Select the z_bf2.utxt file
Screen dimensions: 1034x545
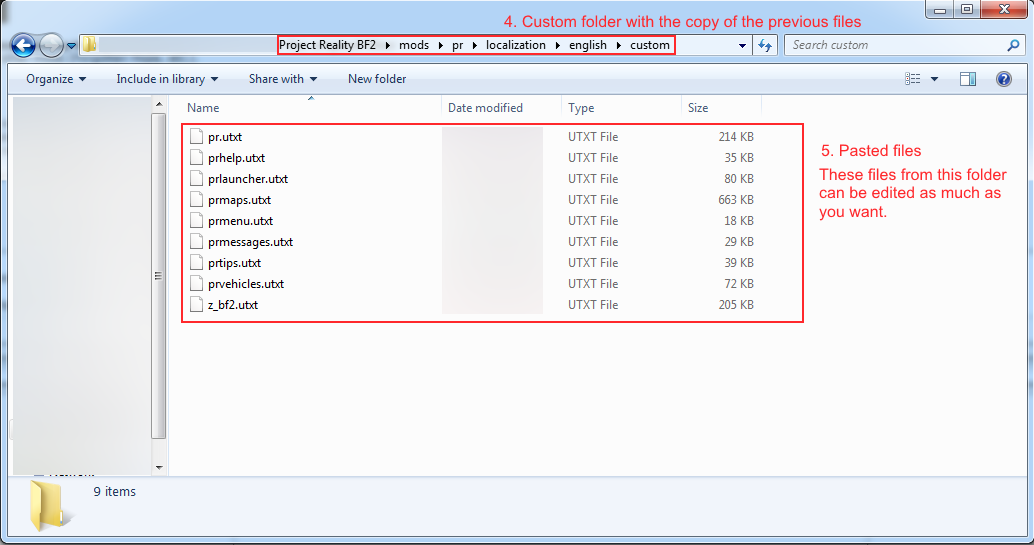233,305
